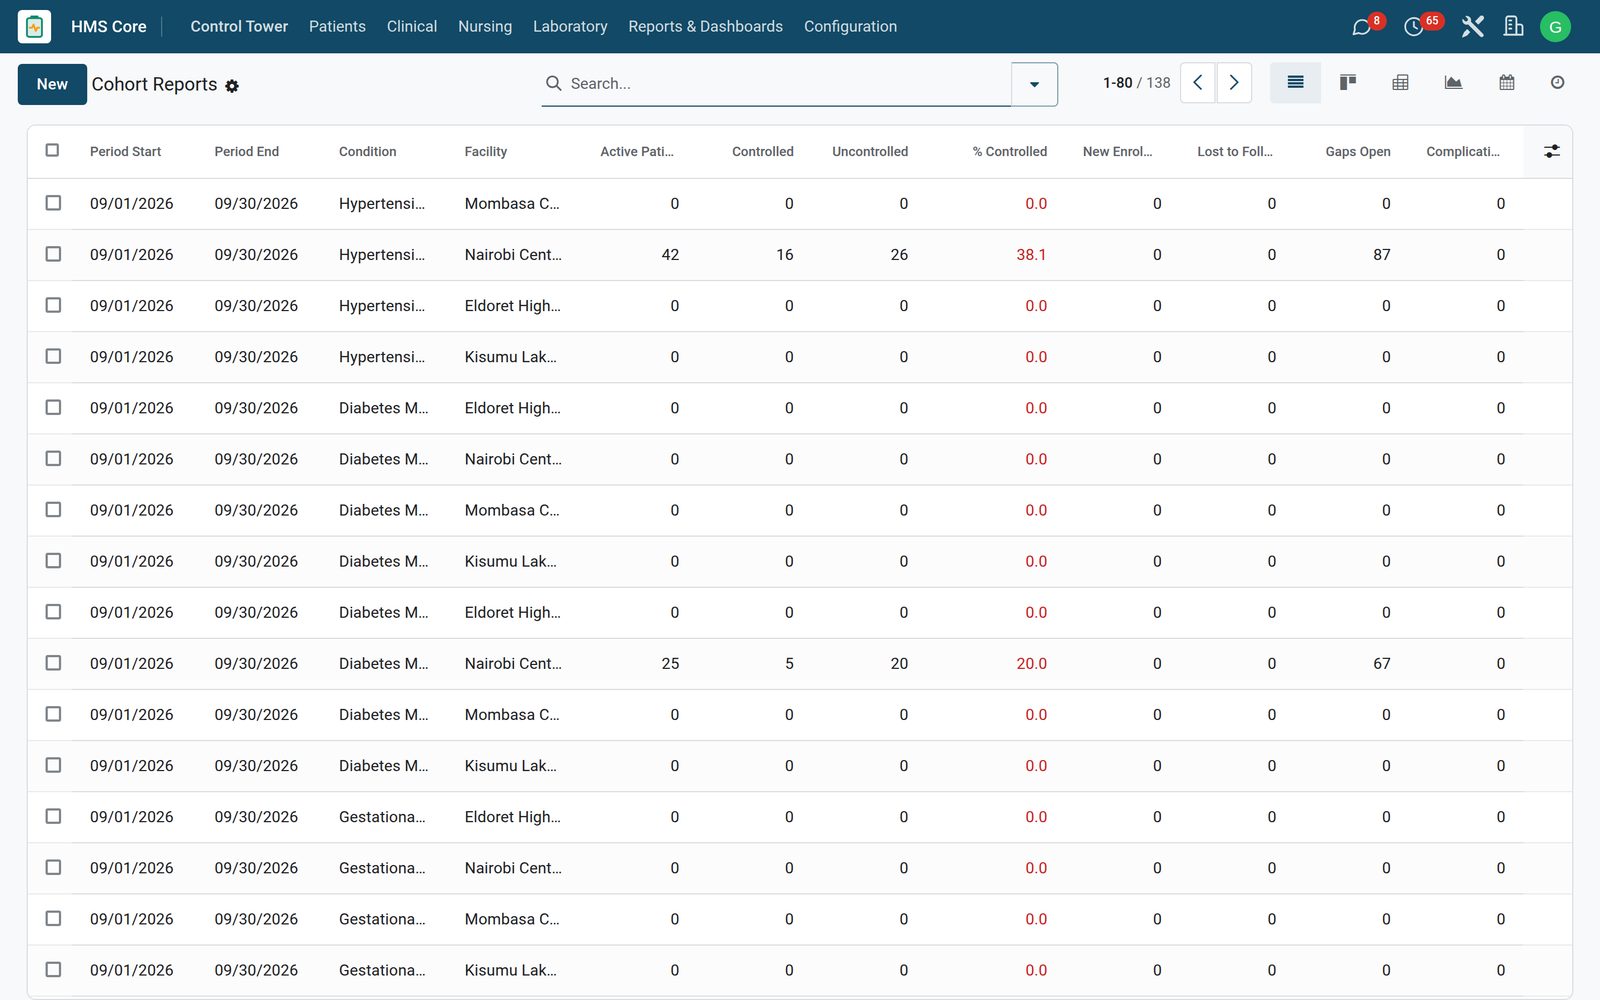Open the company building icon
The height and width of the screenshot is (1000, 1600).
1513,27
